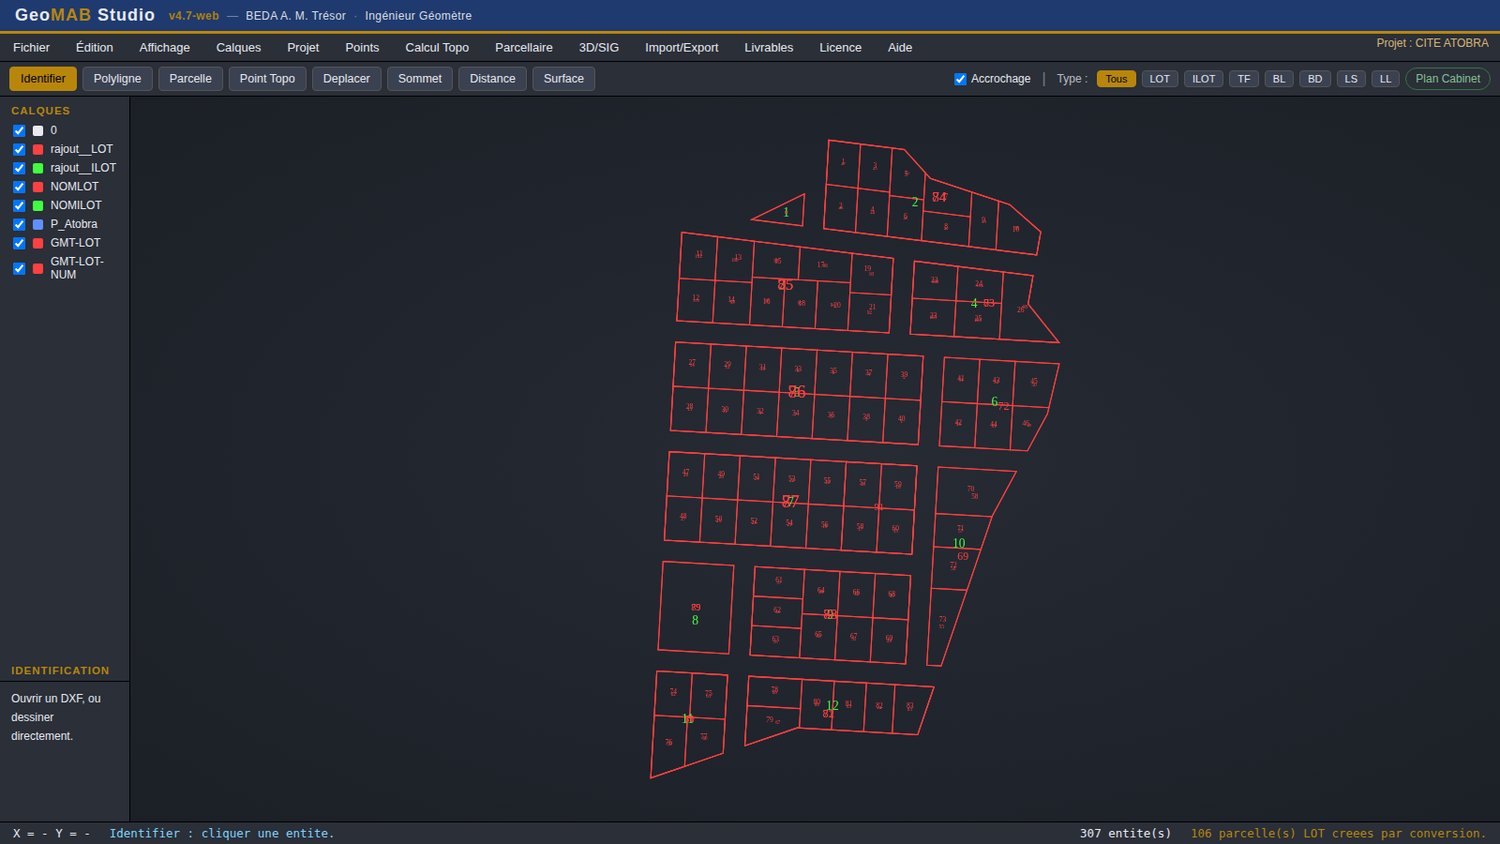The height and width of the screenshot is (844, 1500).
Task: Open the Licence menu
Action: [840, 47]
